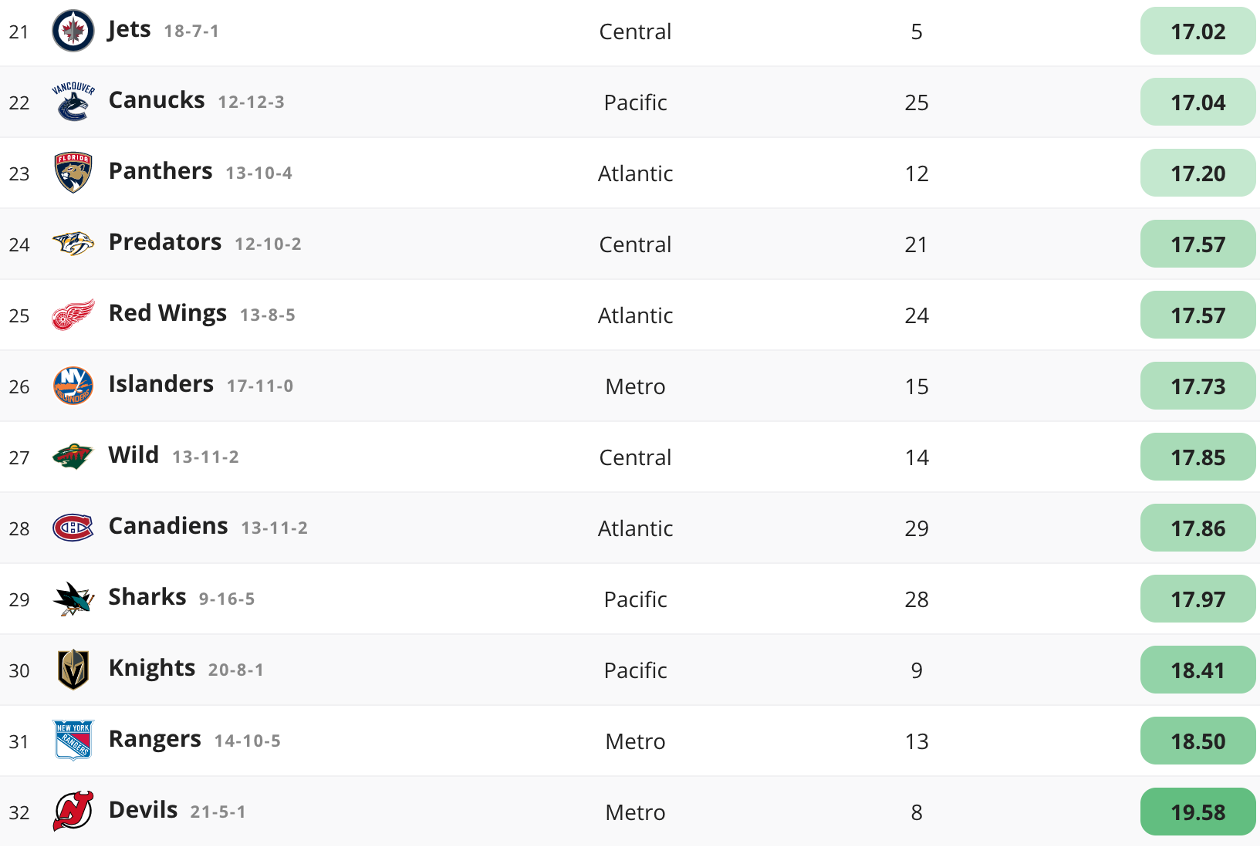Screen dimensions: 1260x846
Task: Open the Islanders team name link
Action: 161,384
